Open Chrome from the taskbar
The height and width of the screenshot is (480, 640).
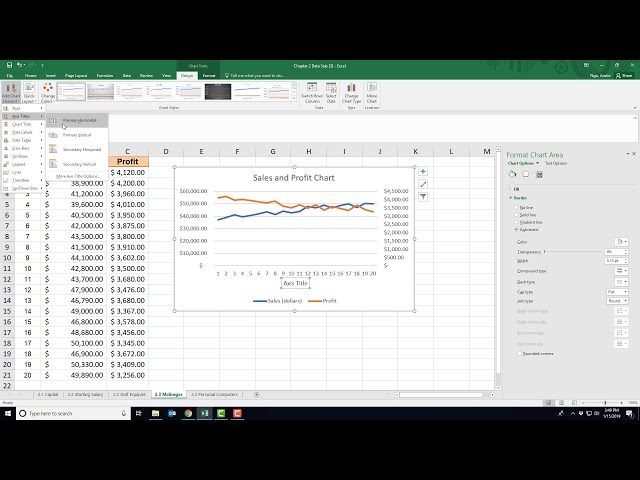pos(188,413)
